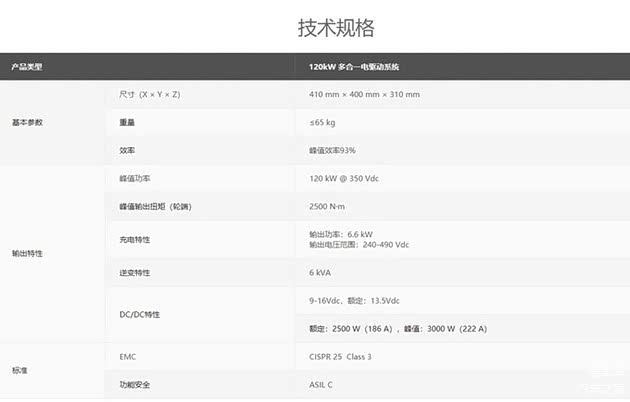The width and height of the screenshot is (630, 402).
Task: Select the CISPR 25 Class 3 value
Action: (340, 356)
